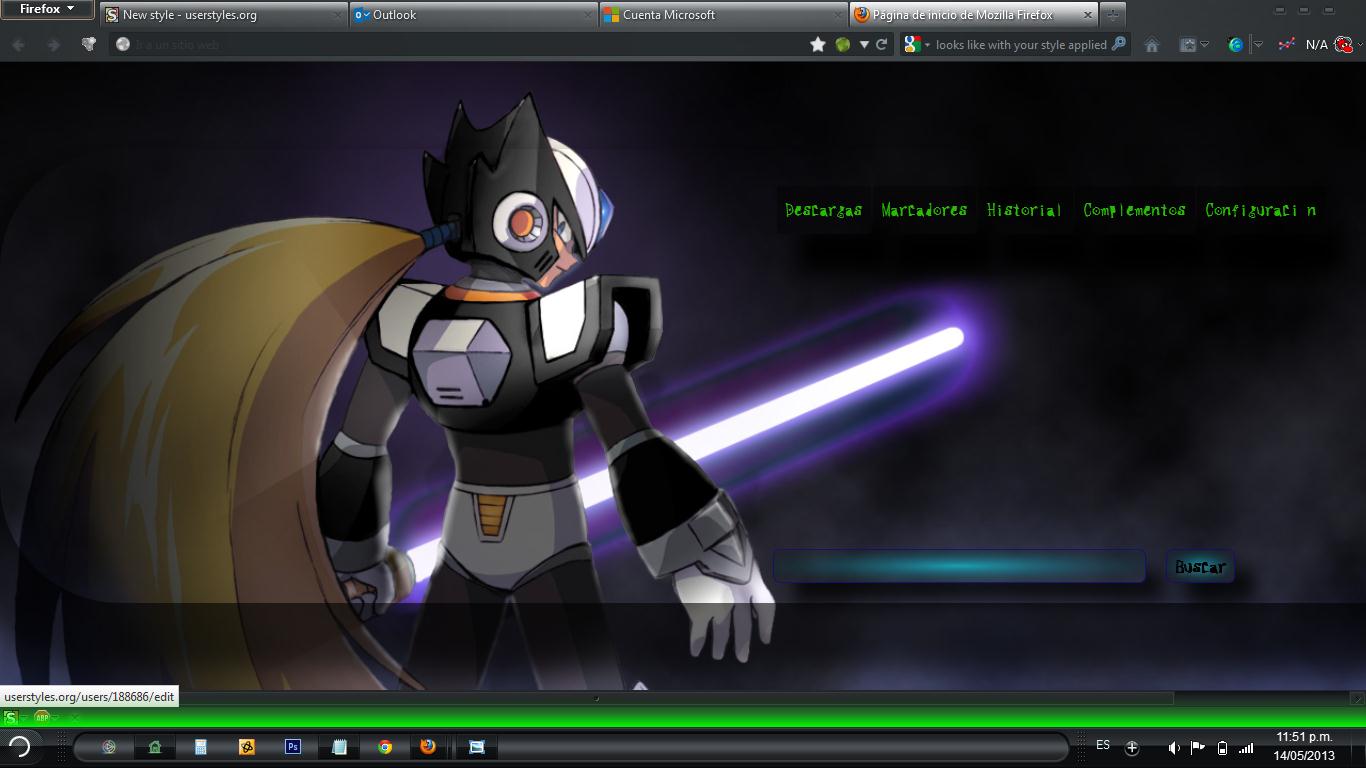The height and width of the screenshot is (768, 1366).
Task: Click the back navigation arrow
Action: point(16,44)
